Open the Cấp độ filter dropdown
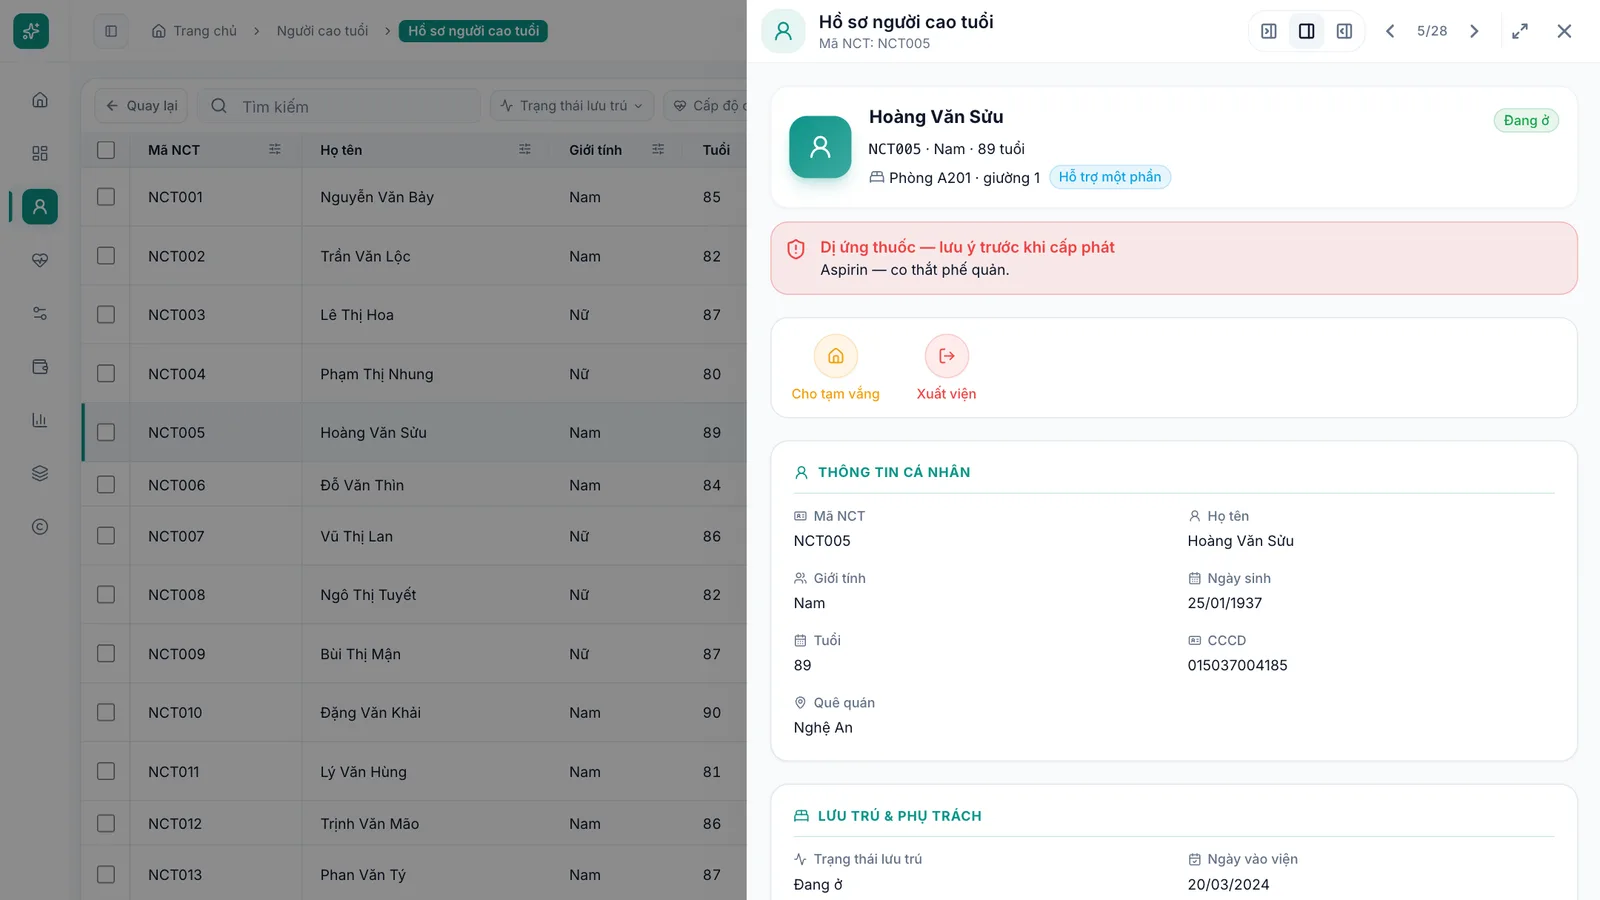The height and width of the screenshot is (900, 1600). point(706,106)
